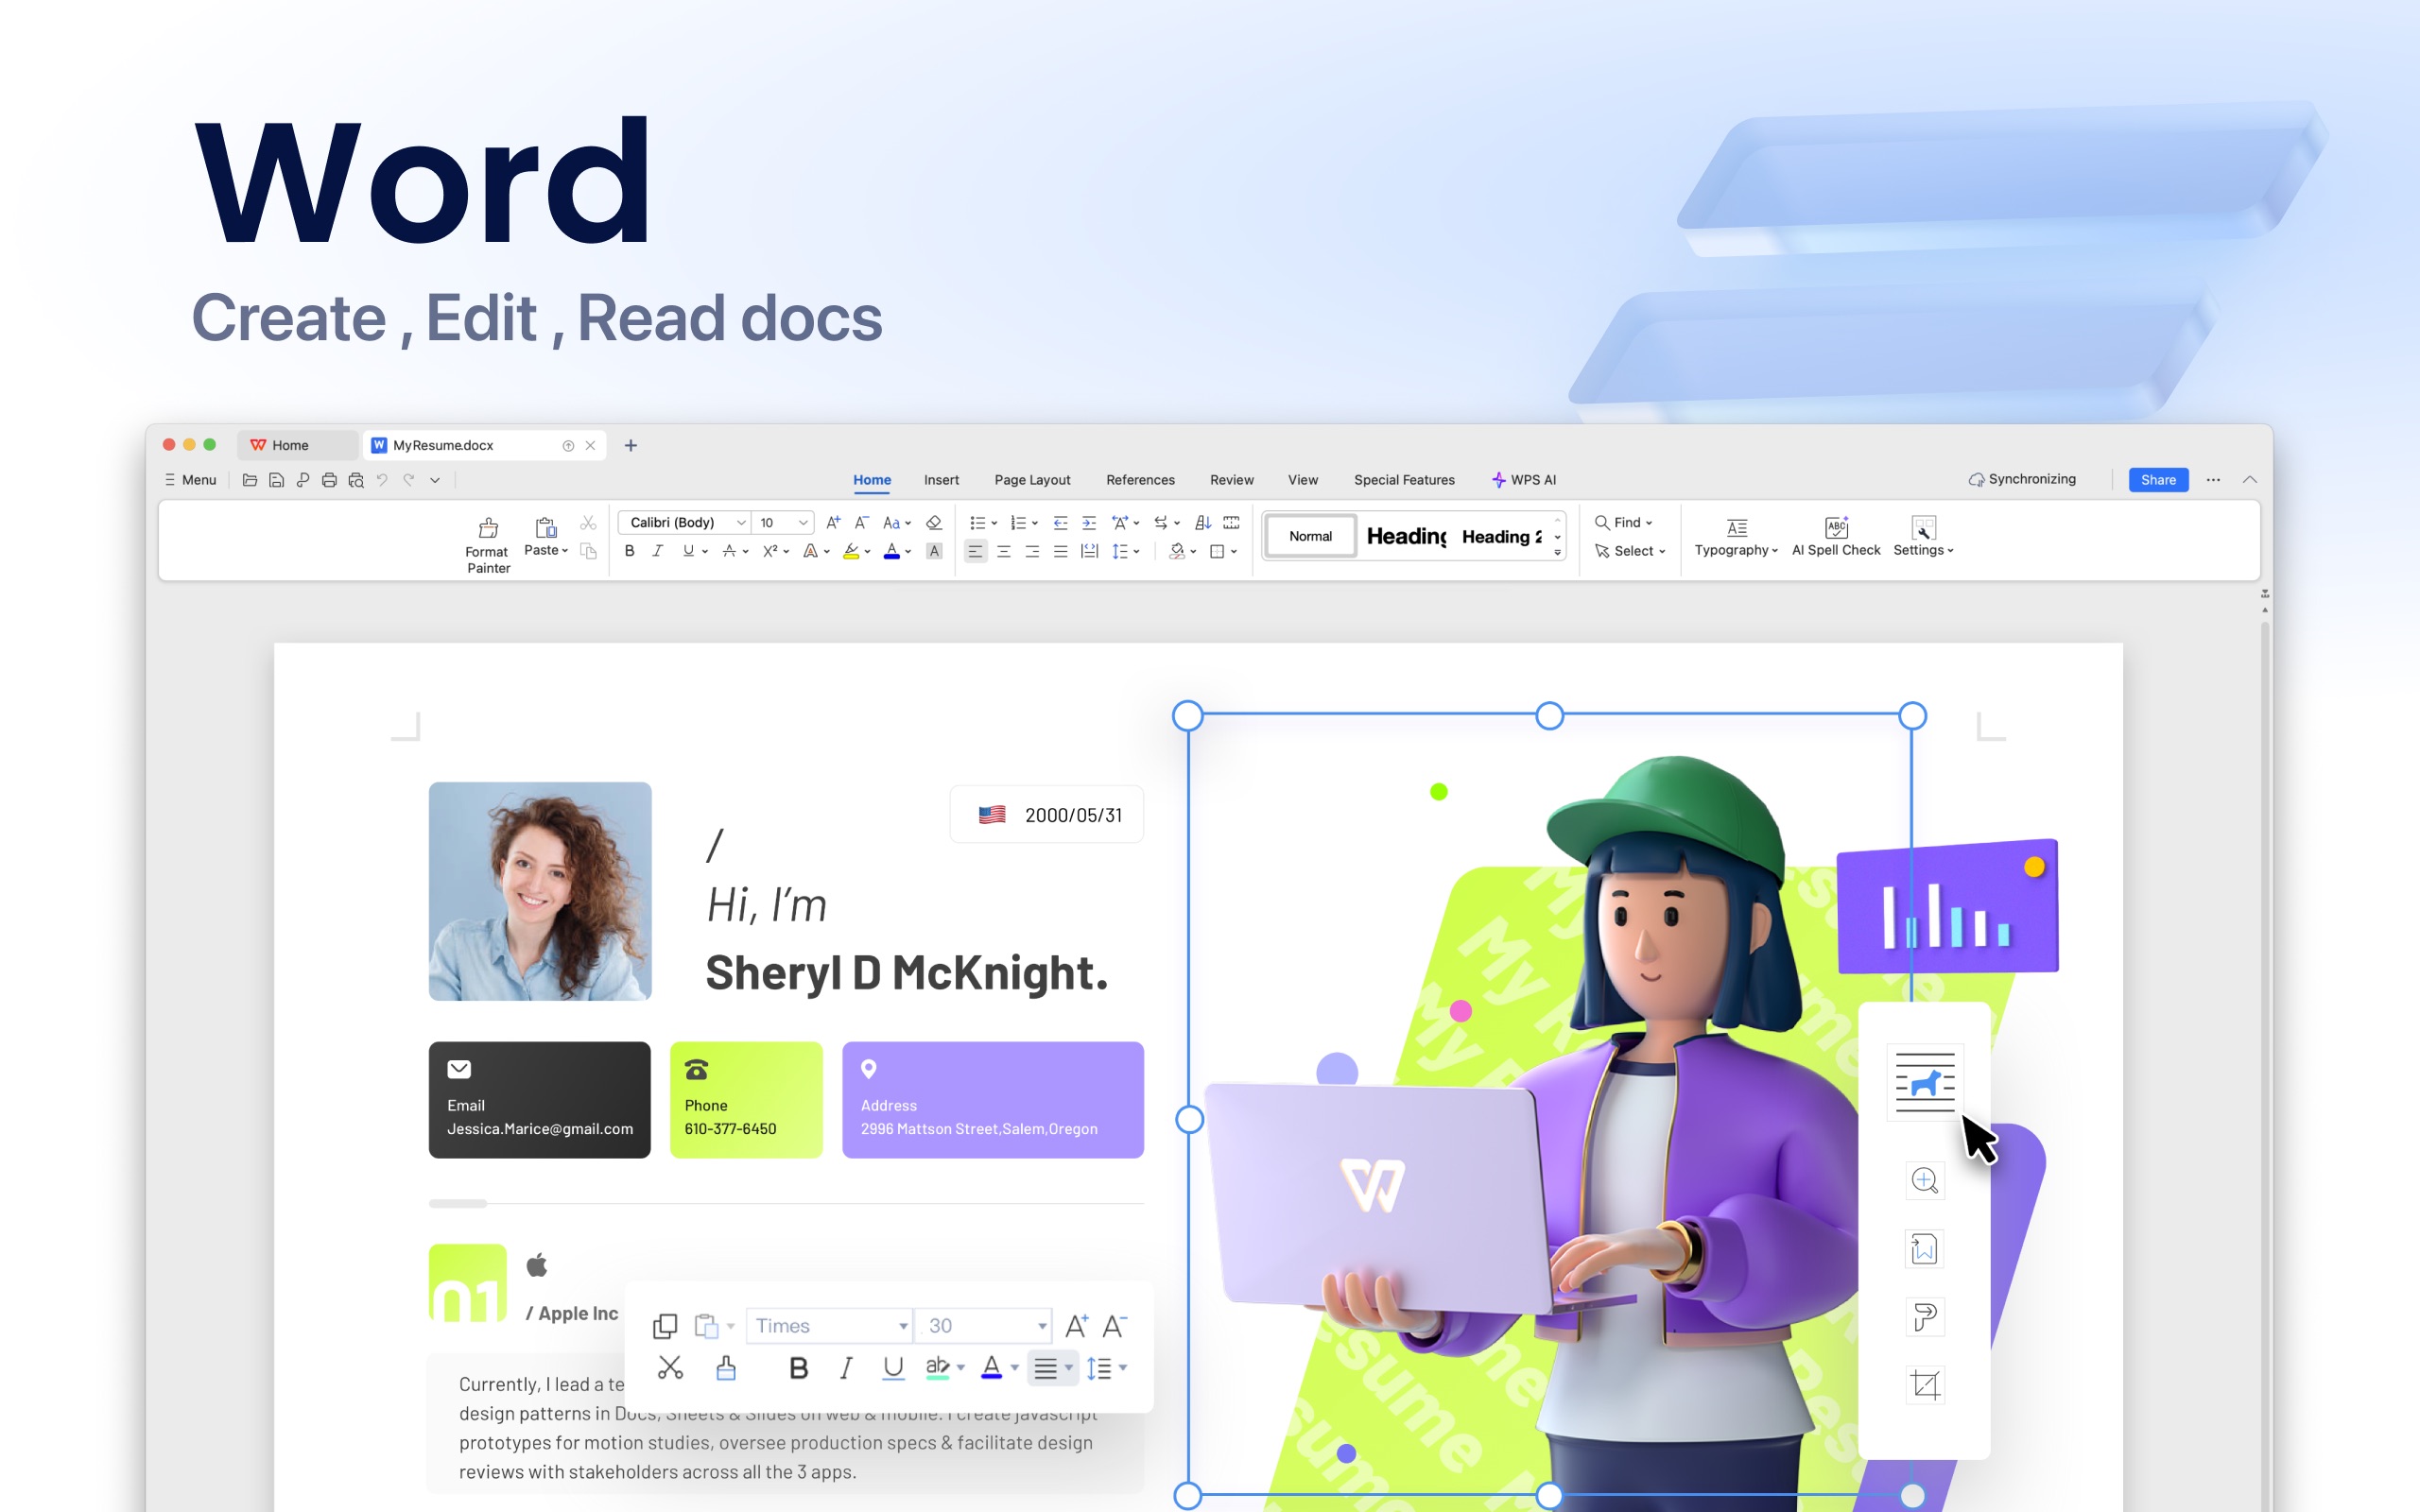
Task: Open the Select tool
Action: 1630,551
